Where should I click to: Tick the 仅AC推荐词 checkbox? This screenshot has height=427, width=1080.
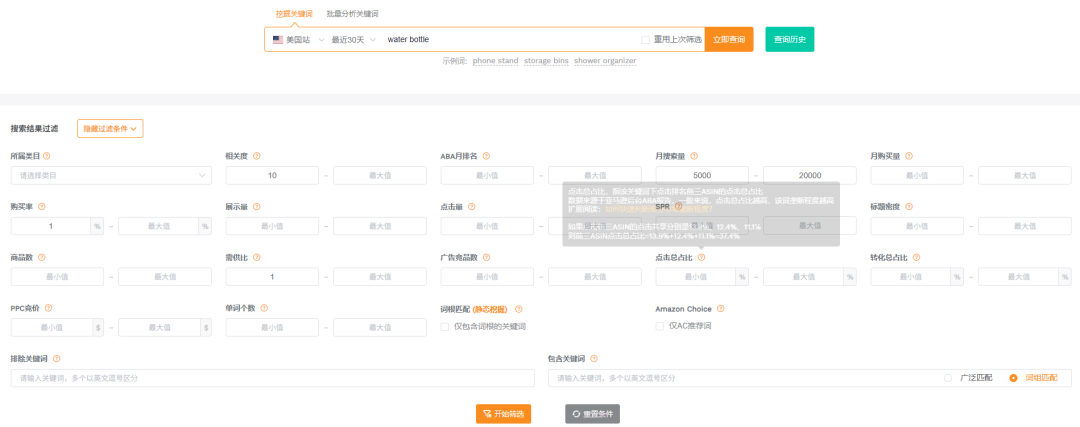(x=660, y=326)
